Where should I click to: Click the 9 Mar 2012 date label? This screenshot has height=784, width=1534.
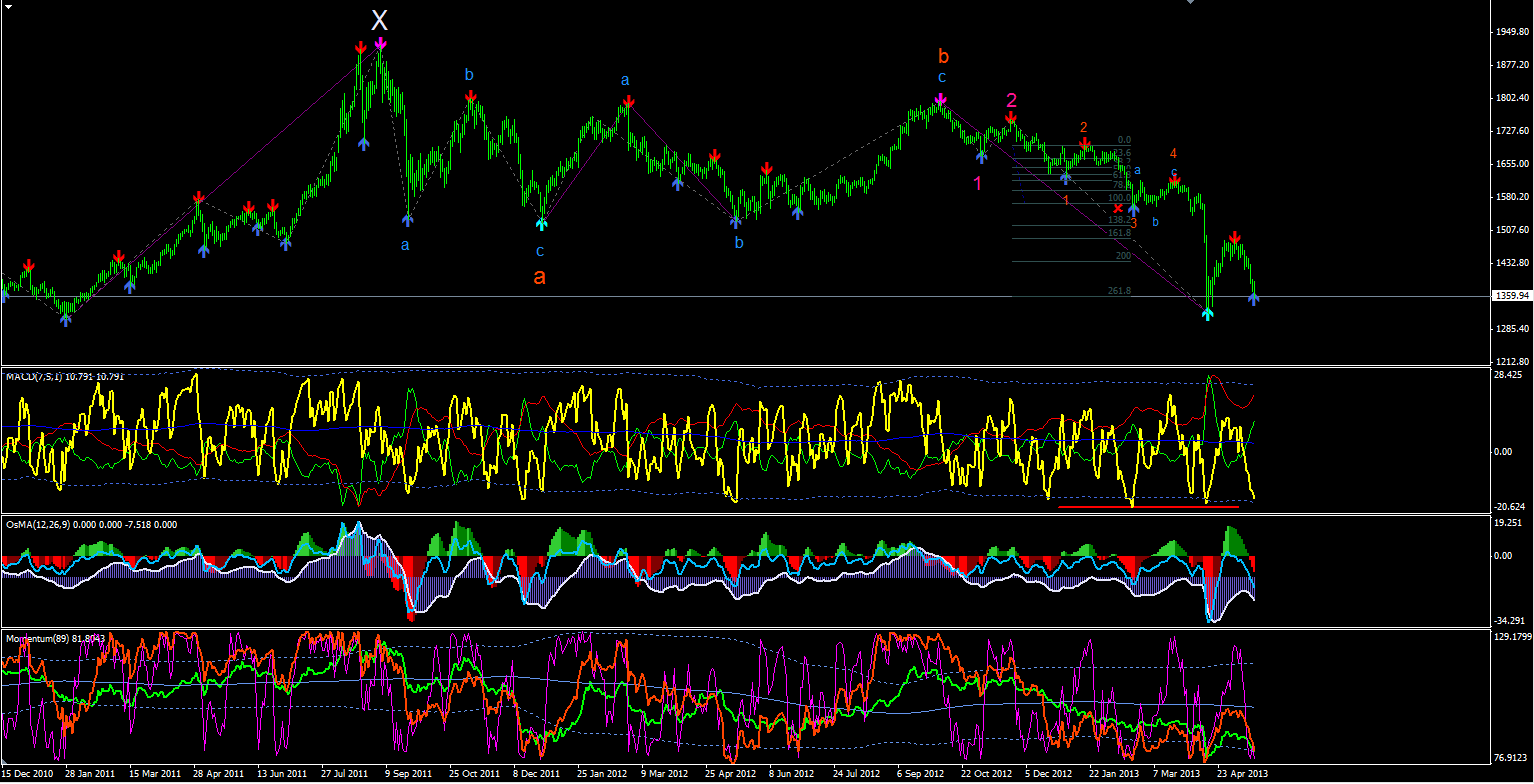[x=666, y=774]
